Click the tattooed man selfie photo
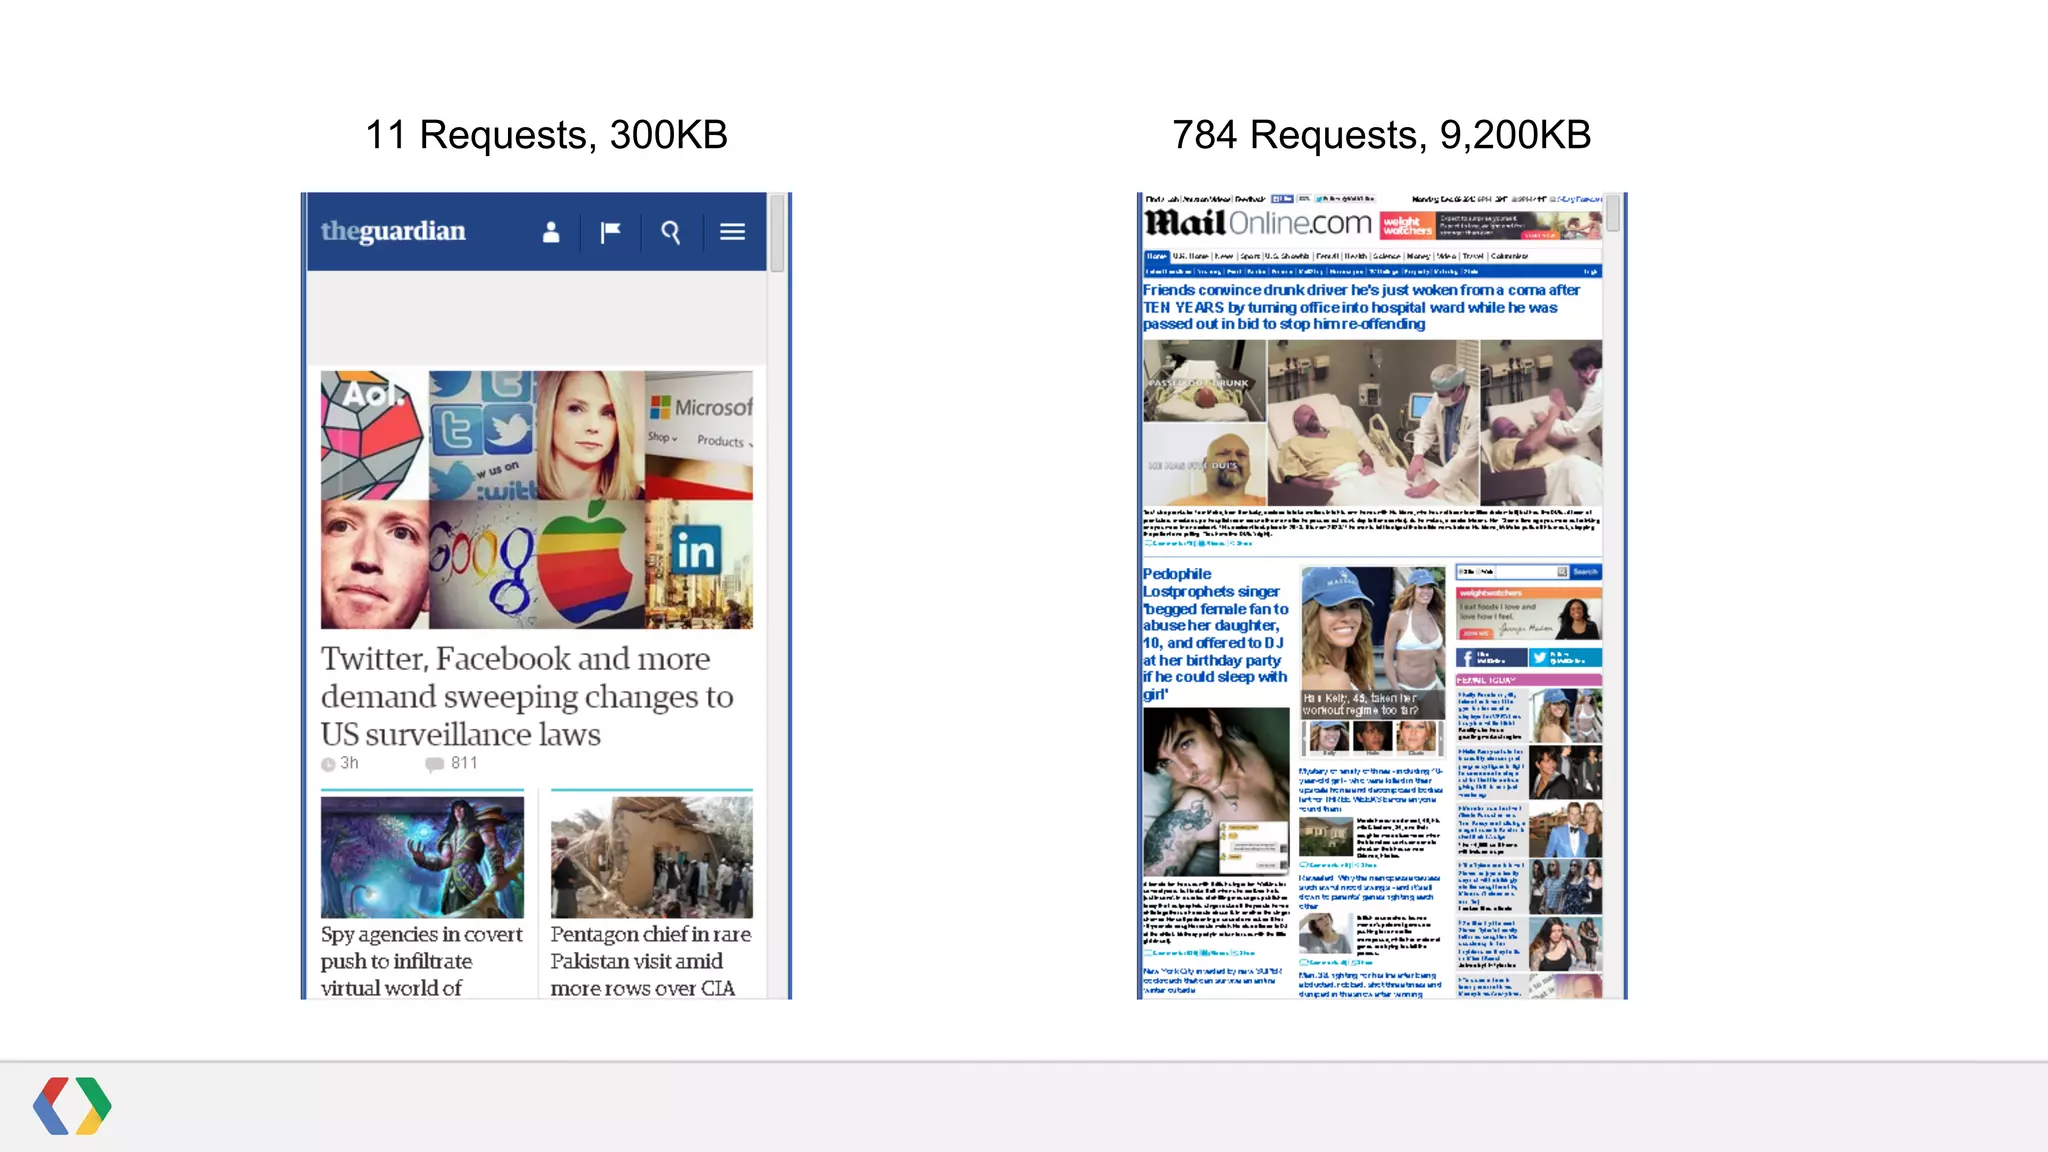The image size is (2048, 1152). [x=1217, y=792]
